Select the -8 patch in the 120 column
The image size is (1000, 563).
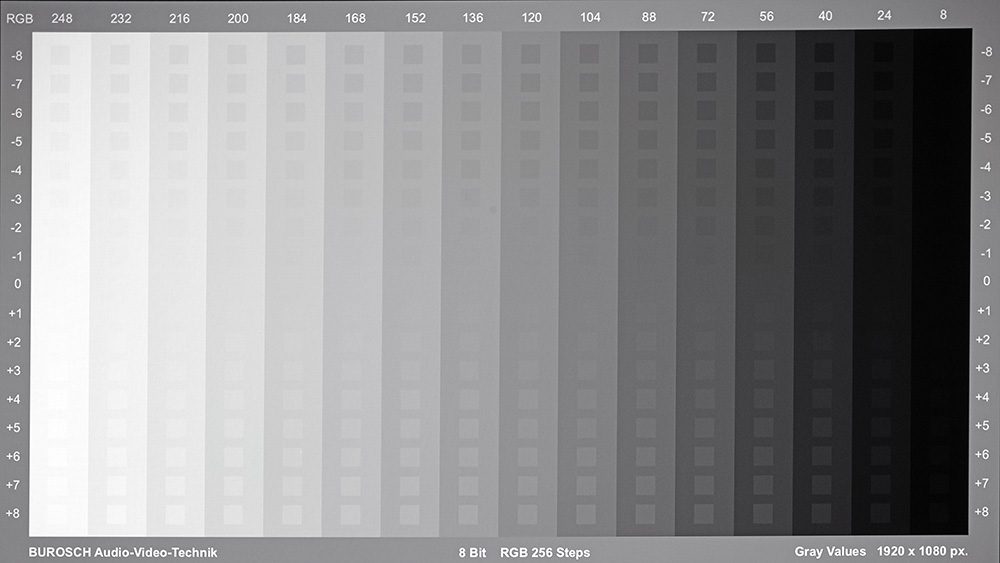[530, 54]
